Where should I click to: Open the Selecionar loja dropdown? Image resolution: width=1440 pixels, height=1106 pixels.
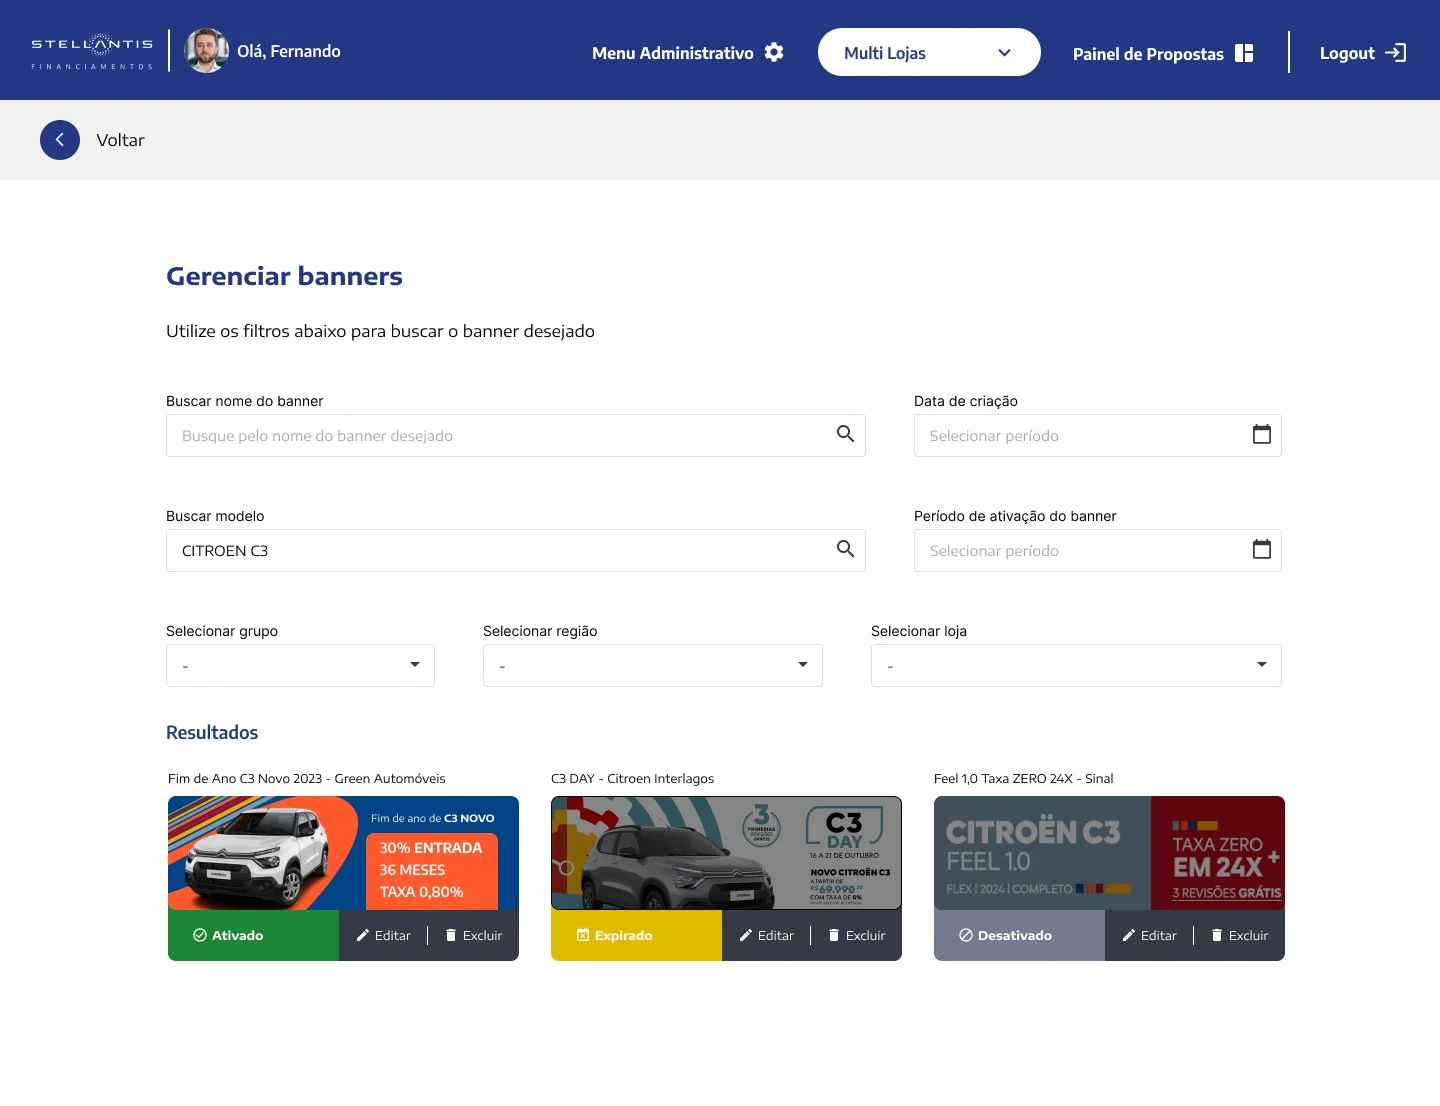click(1076, 665)
